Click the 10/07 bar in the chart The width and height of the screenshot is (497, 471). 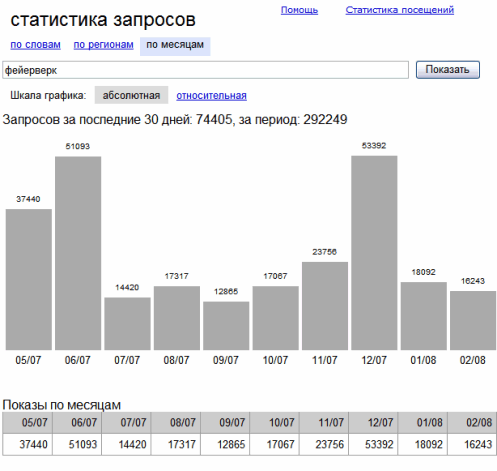275,318
